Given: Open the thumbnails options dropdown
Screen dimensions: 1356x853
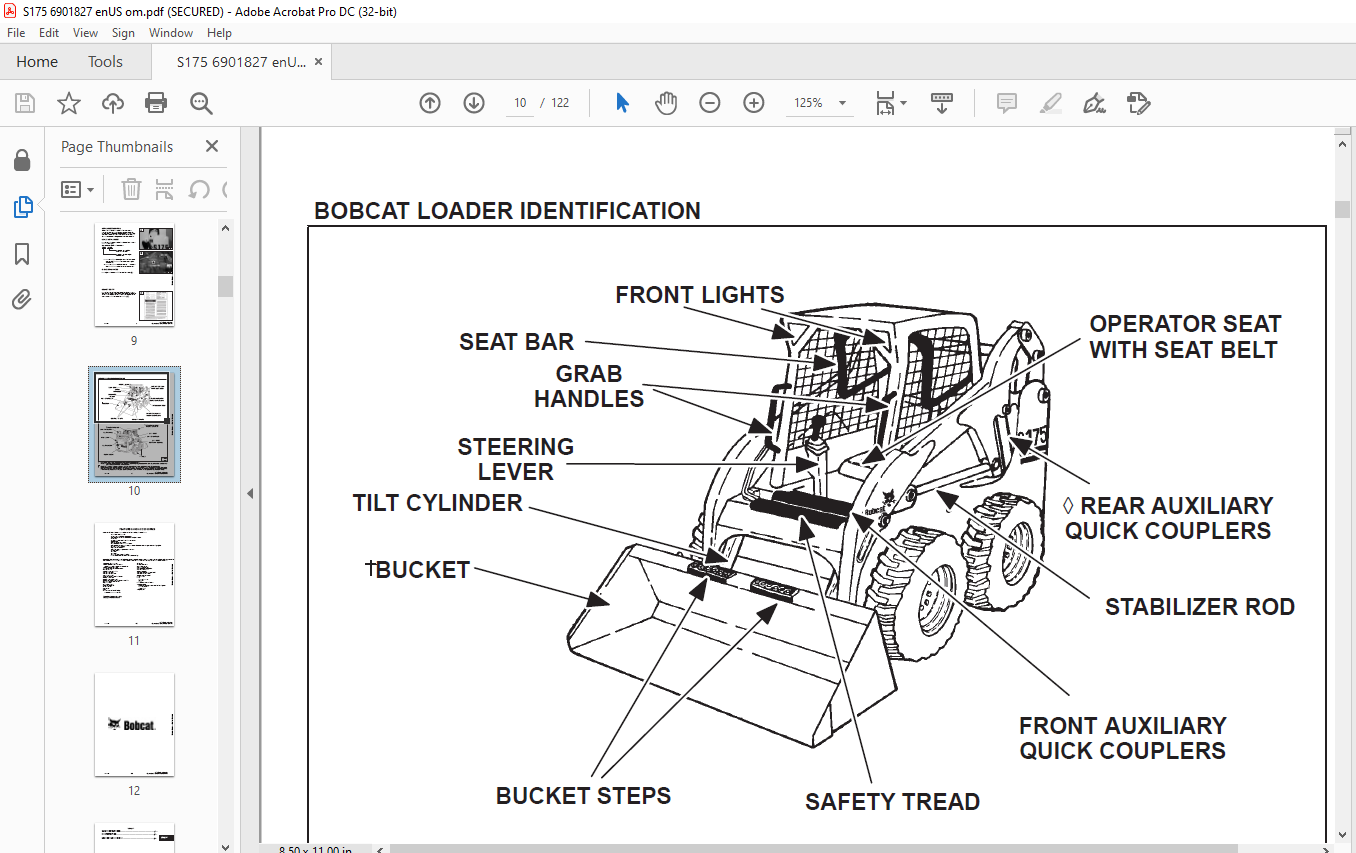Looking at the screenshot, I should pos(77,189).
